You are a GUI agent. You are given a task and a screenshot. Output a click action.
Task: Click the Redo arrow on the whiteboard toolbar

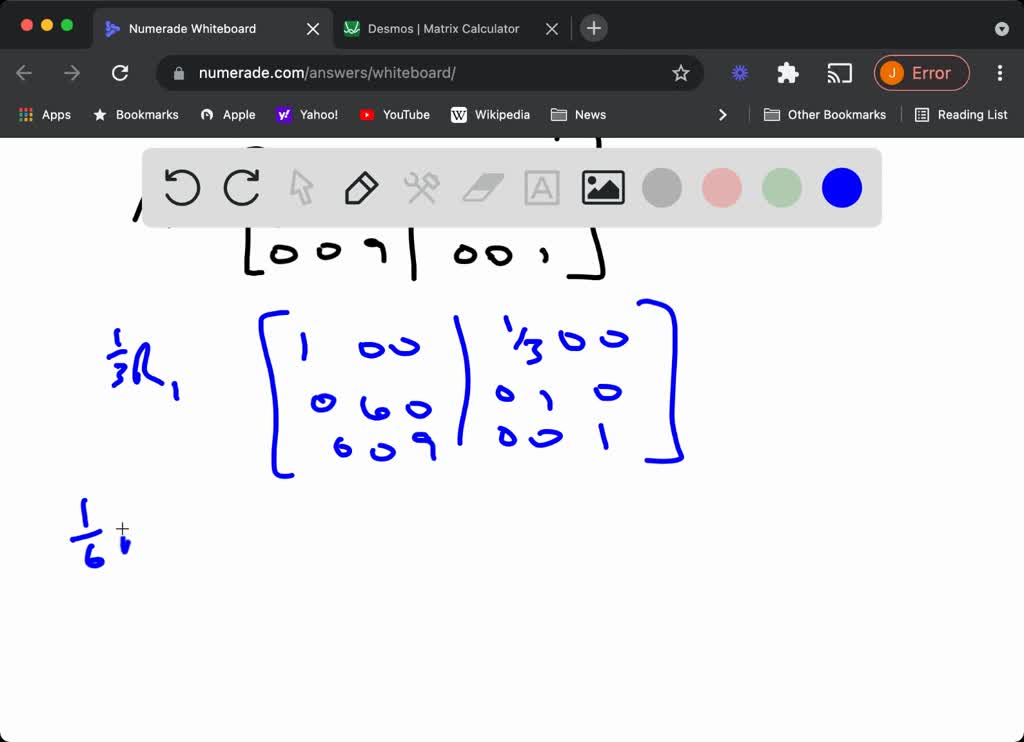pyautogui.click(x=241, y=187)
